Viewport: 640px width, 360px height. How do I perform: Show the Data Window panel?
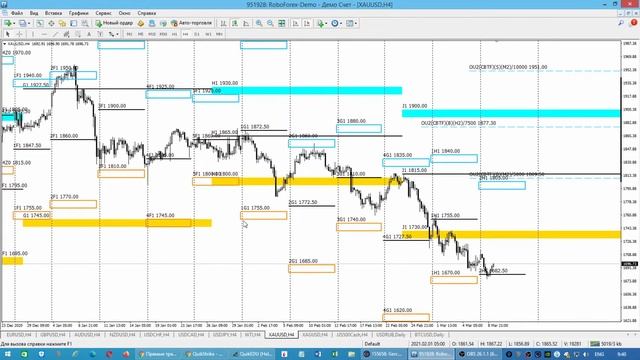[x=51, y=23]
